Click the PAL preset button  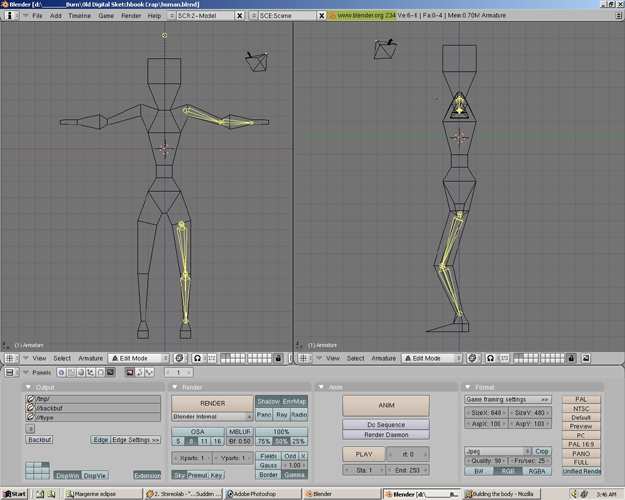coord(581,399)
